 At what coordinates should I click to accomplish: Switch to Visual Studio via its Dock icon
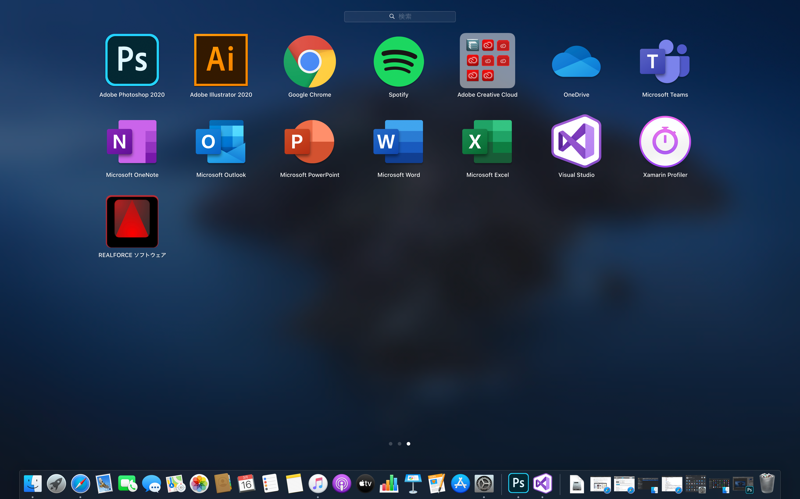click(542, 483)
